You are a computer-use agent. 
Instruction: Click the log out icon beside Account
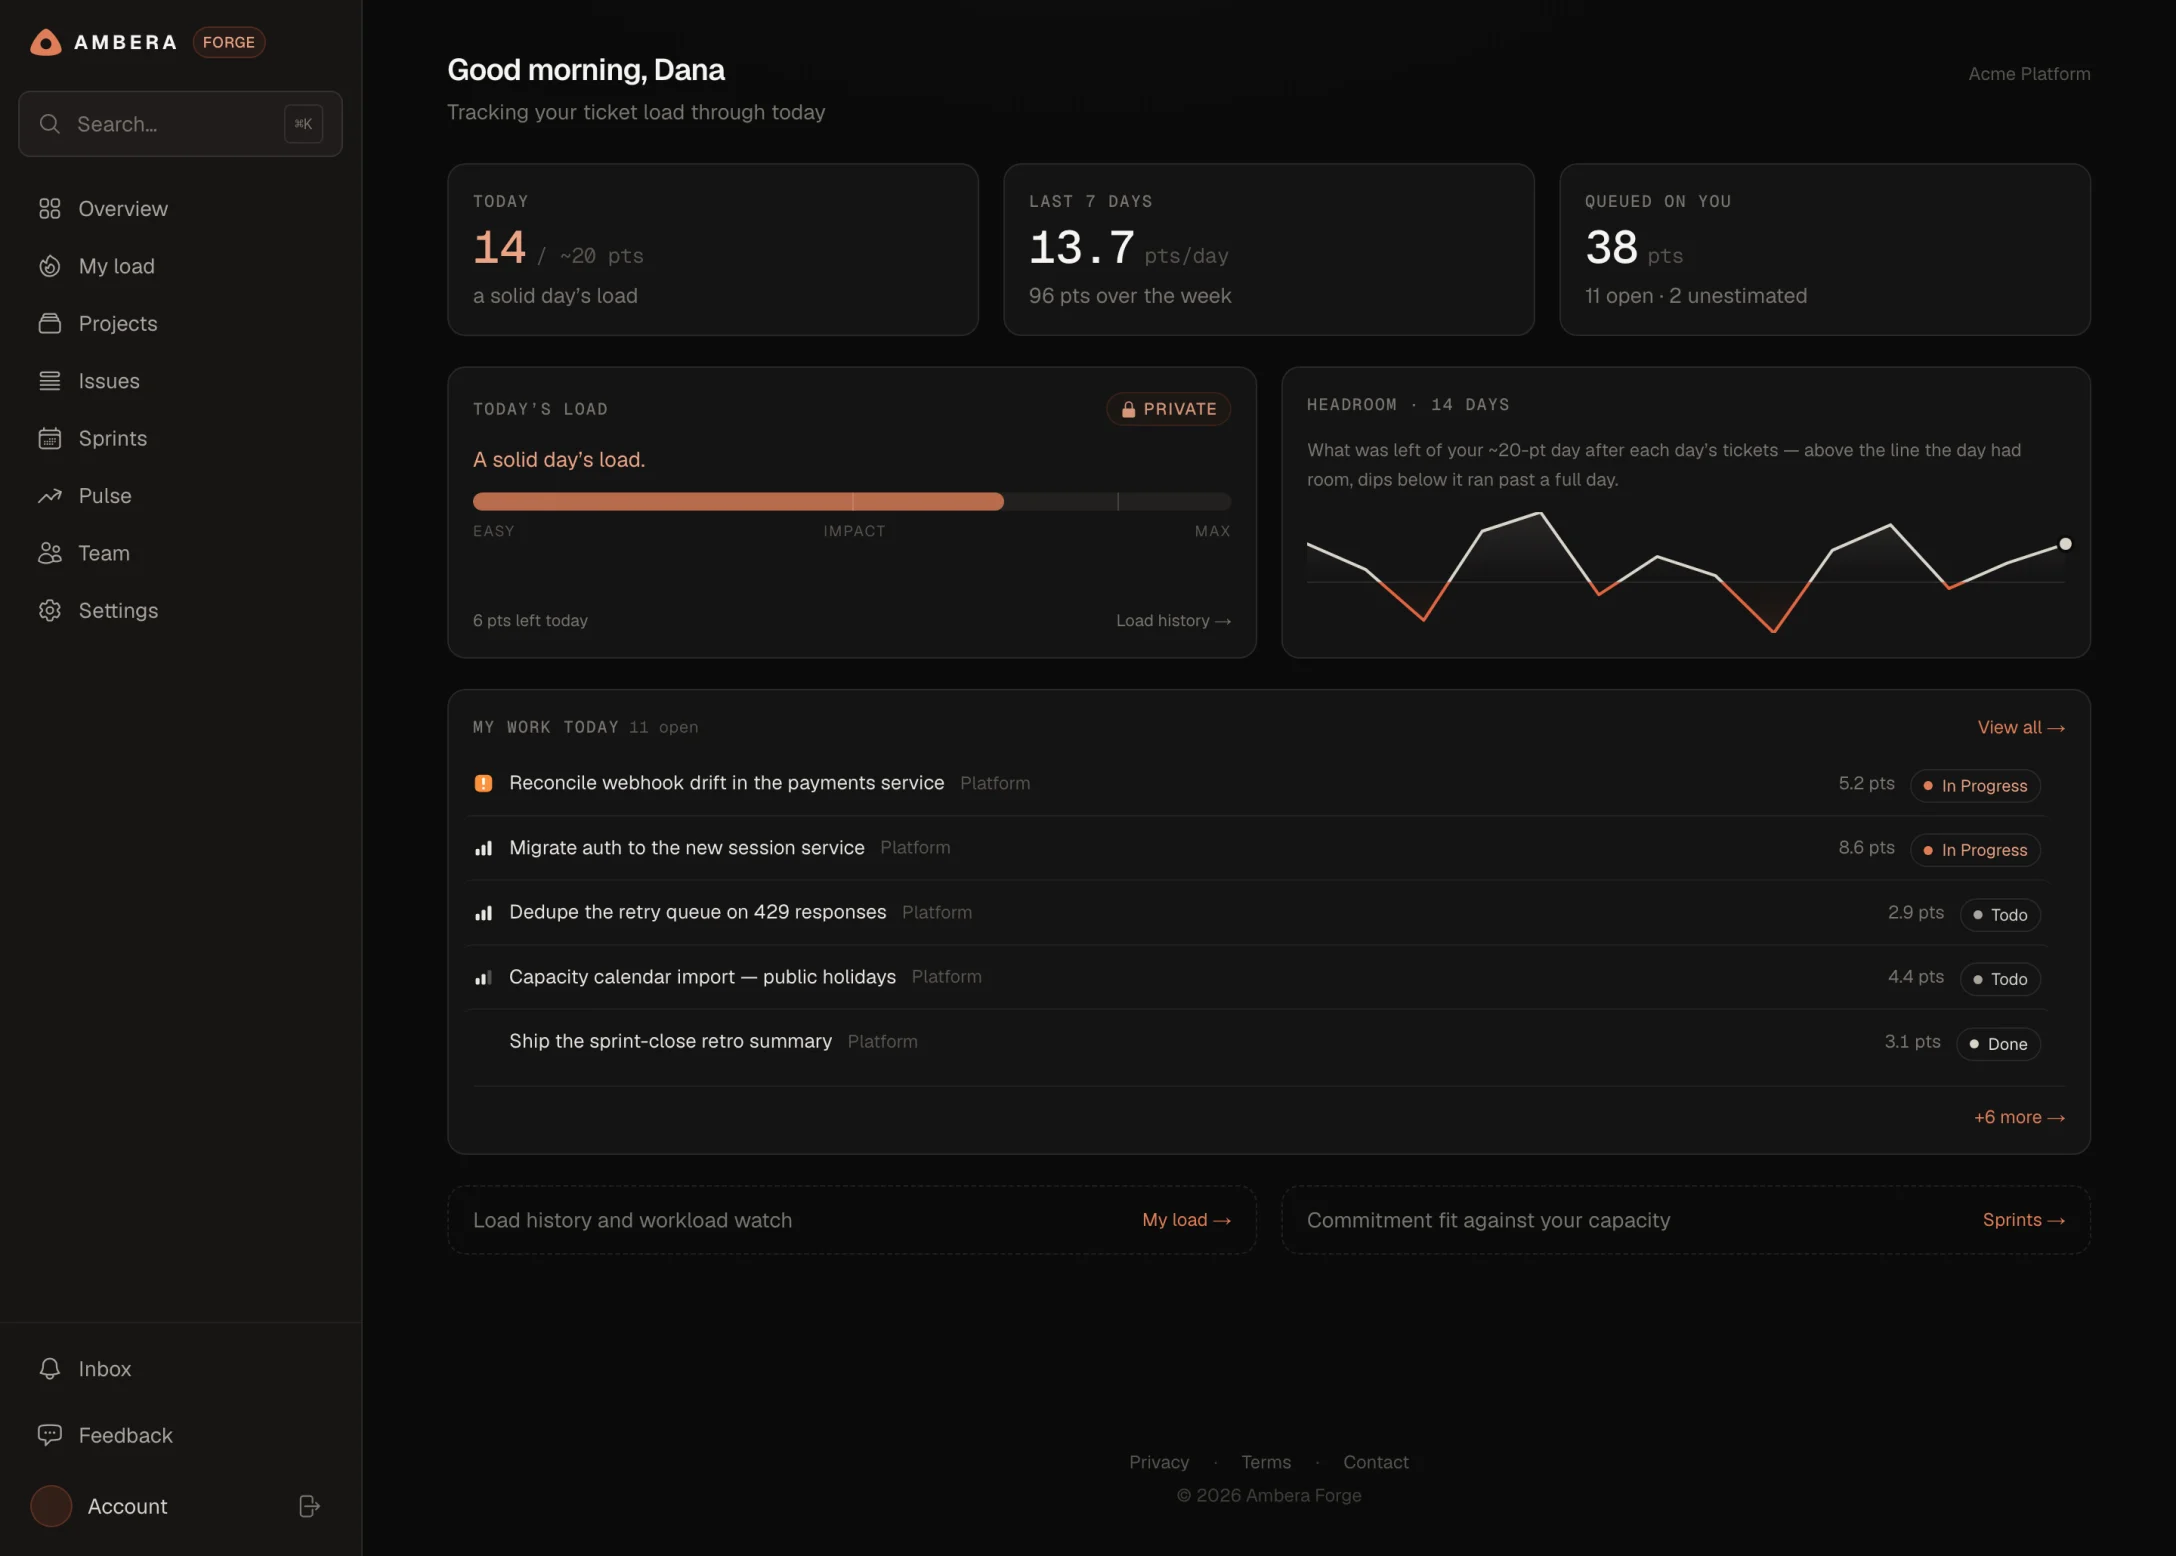tap(309, 1506)
